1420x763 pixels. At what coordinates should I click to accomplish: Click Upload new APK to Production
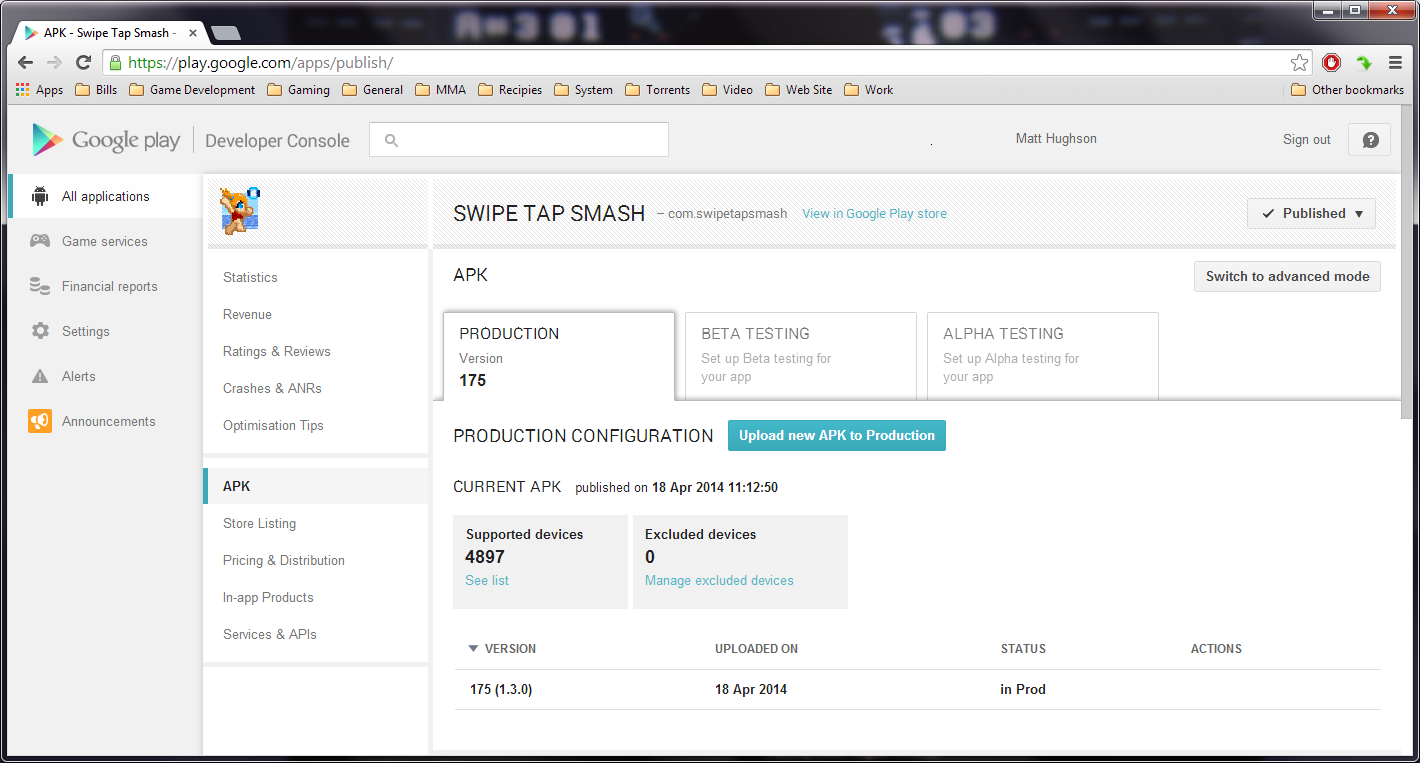837,435
